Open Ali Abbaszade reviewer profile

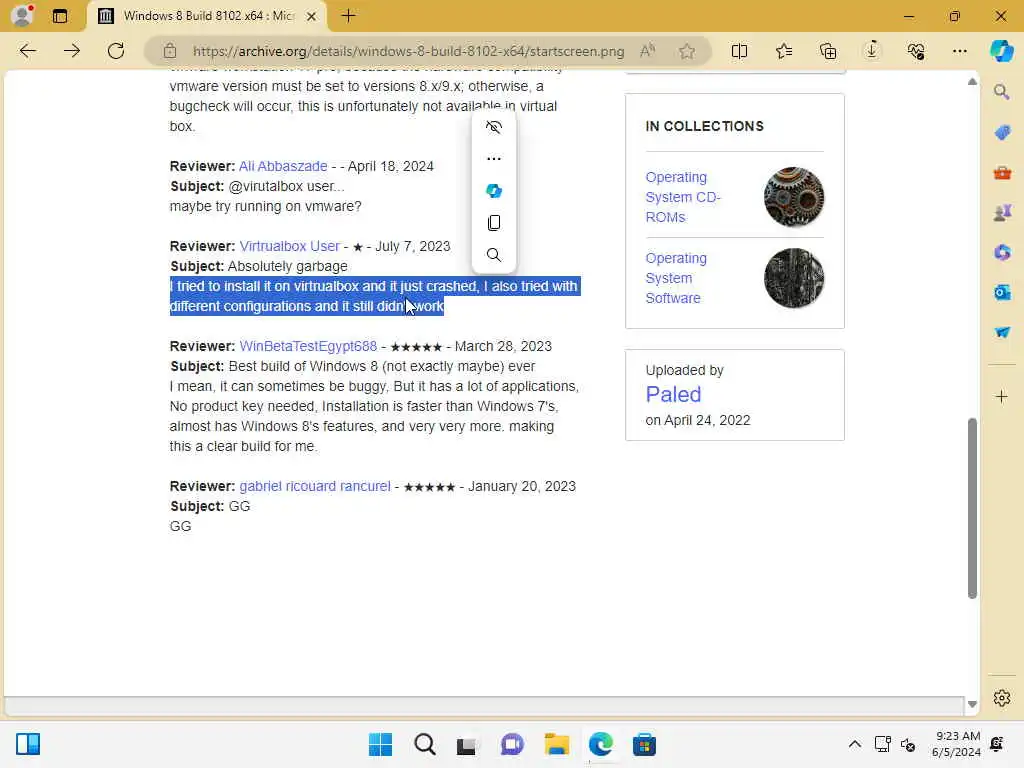coord(283,166)
